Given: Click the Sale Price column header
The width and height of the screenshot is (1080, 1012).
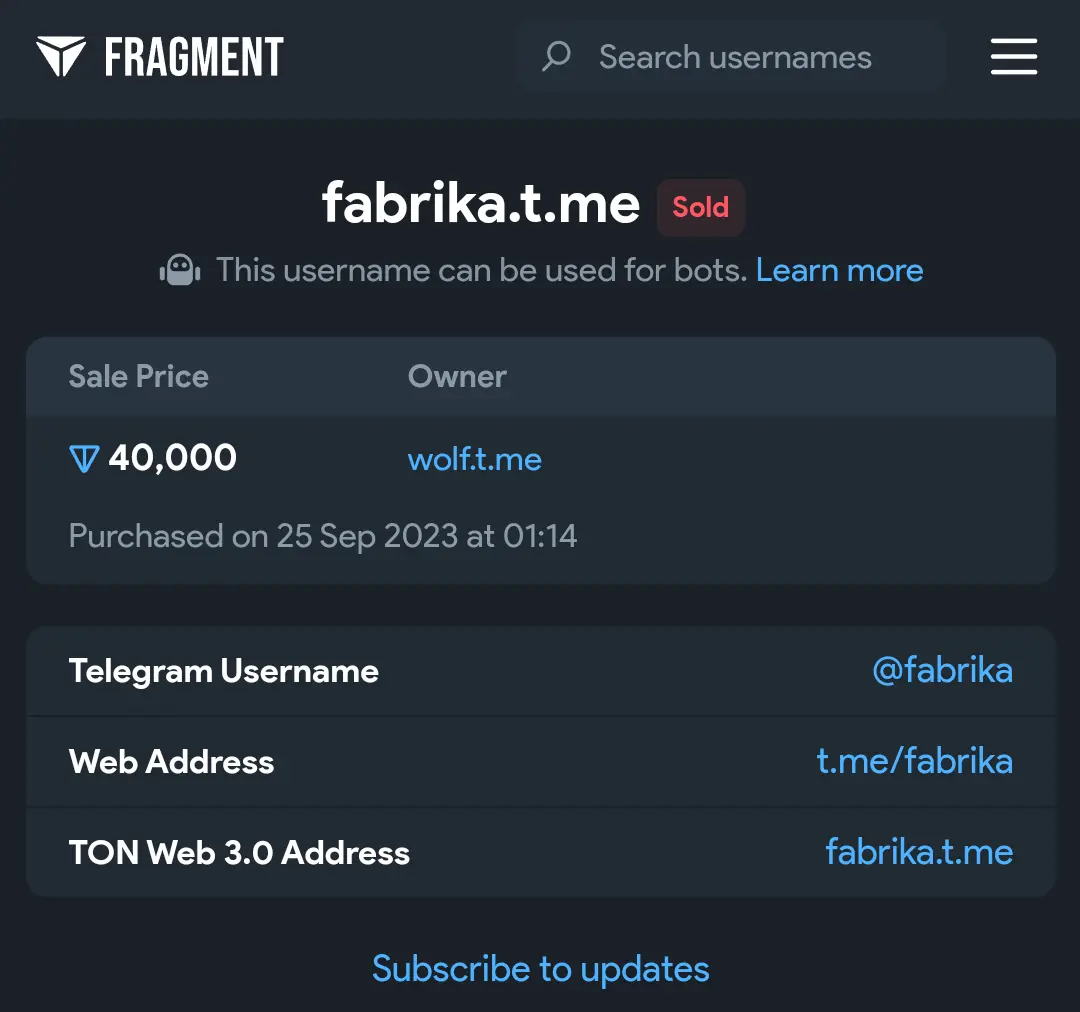Looking at the screenshot, I should click(x=138, y=376).
